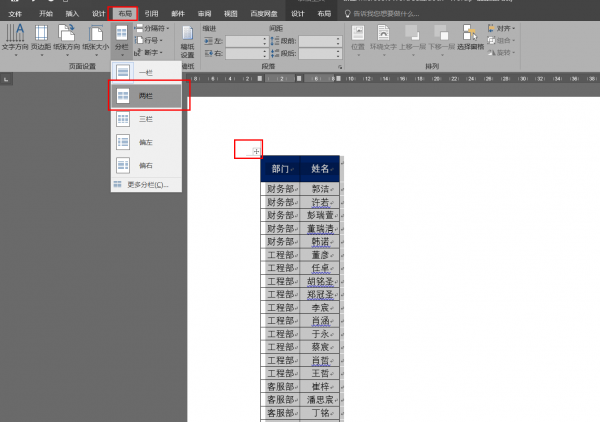Open the 页边距 margins tool
The image size is (600, 422).
[42, 38]
